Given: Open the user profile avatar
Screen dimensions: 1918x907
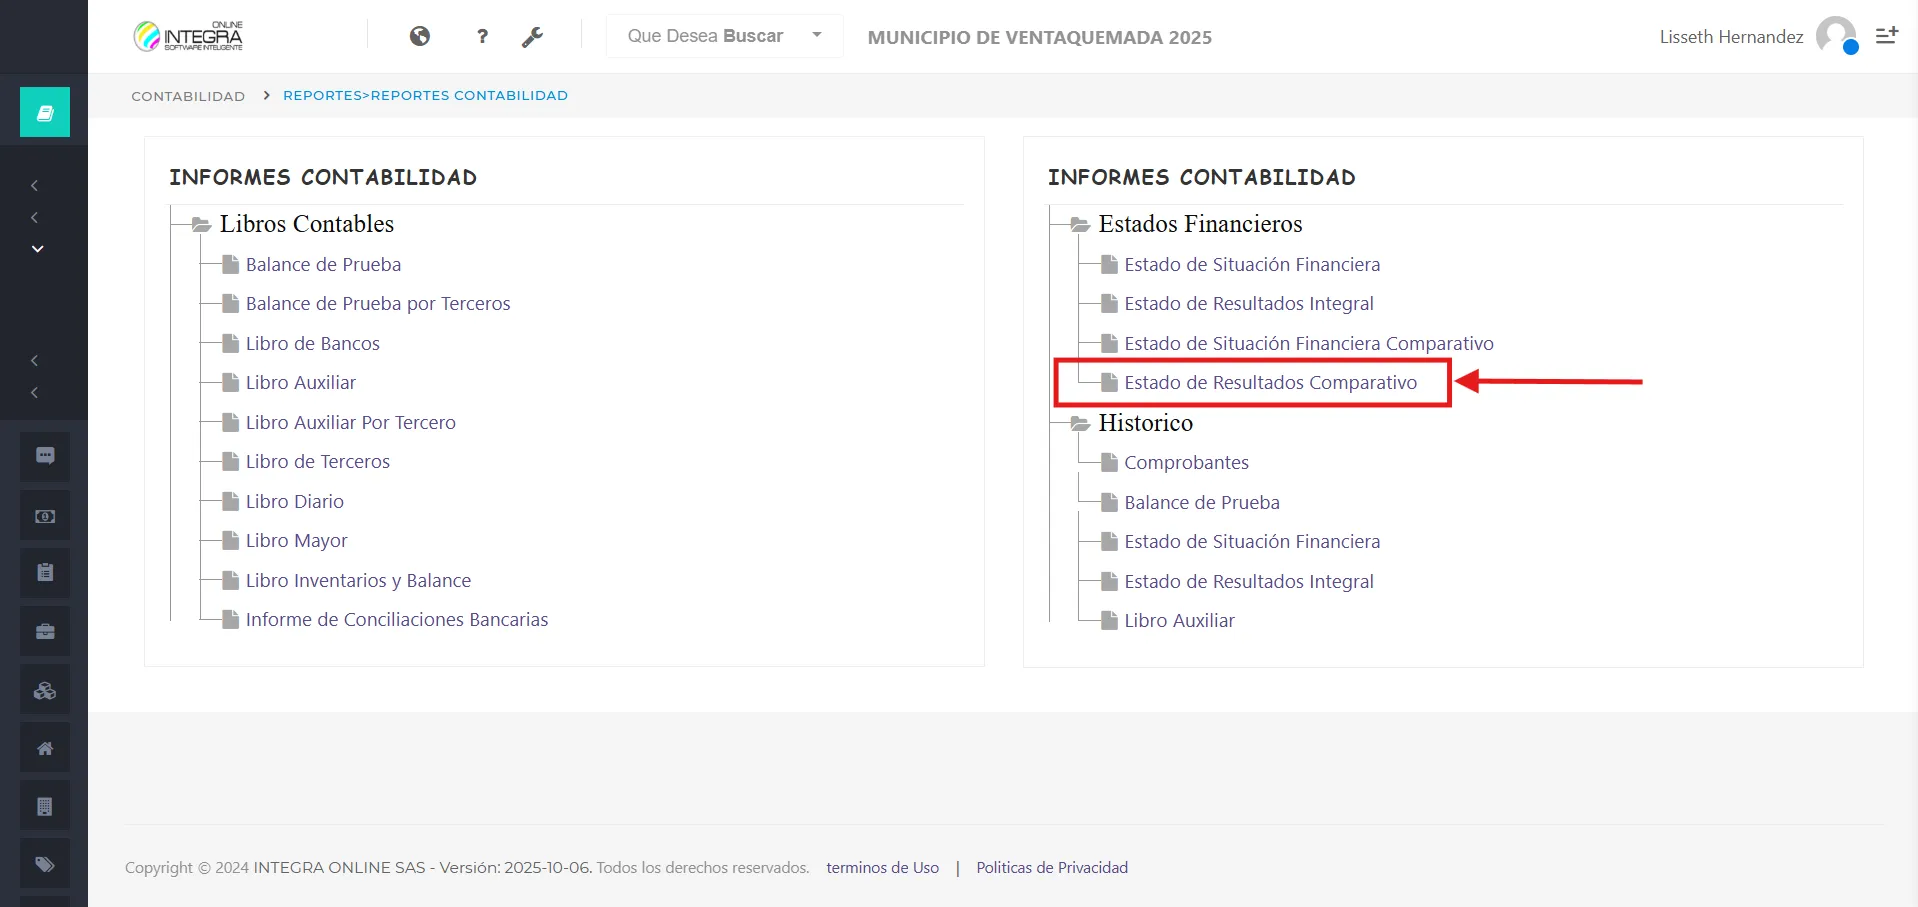Looking at the screenshot, I should coord(1836,36).
